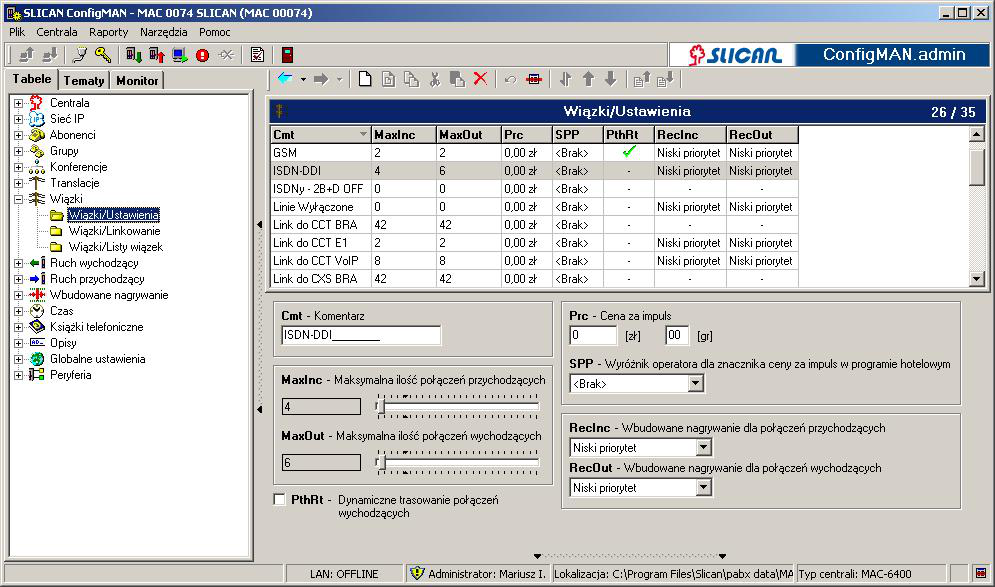This screenshot has height=587, width=995.
Task: Adjust the MaxOut slider track
Action: click(458, 463)
